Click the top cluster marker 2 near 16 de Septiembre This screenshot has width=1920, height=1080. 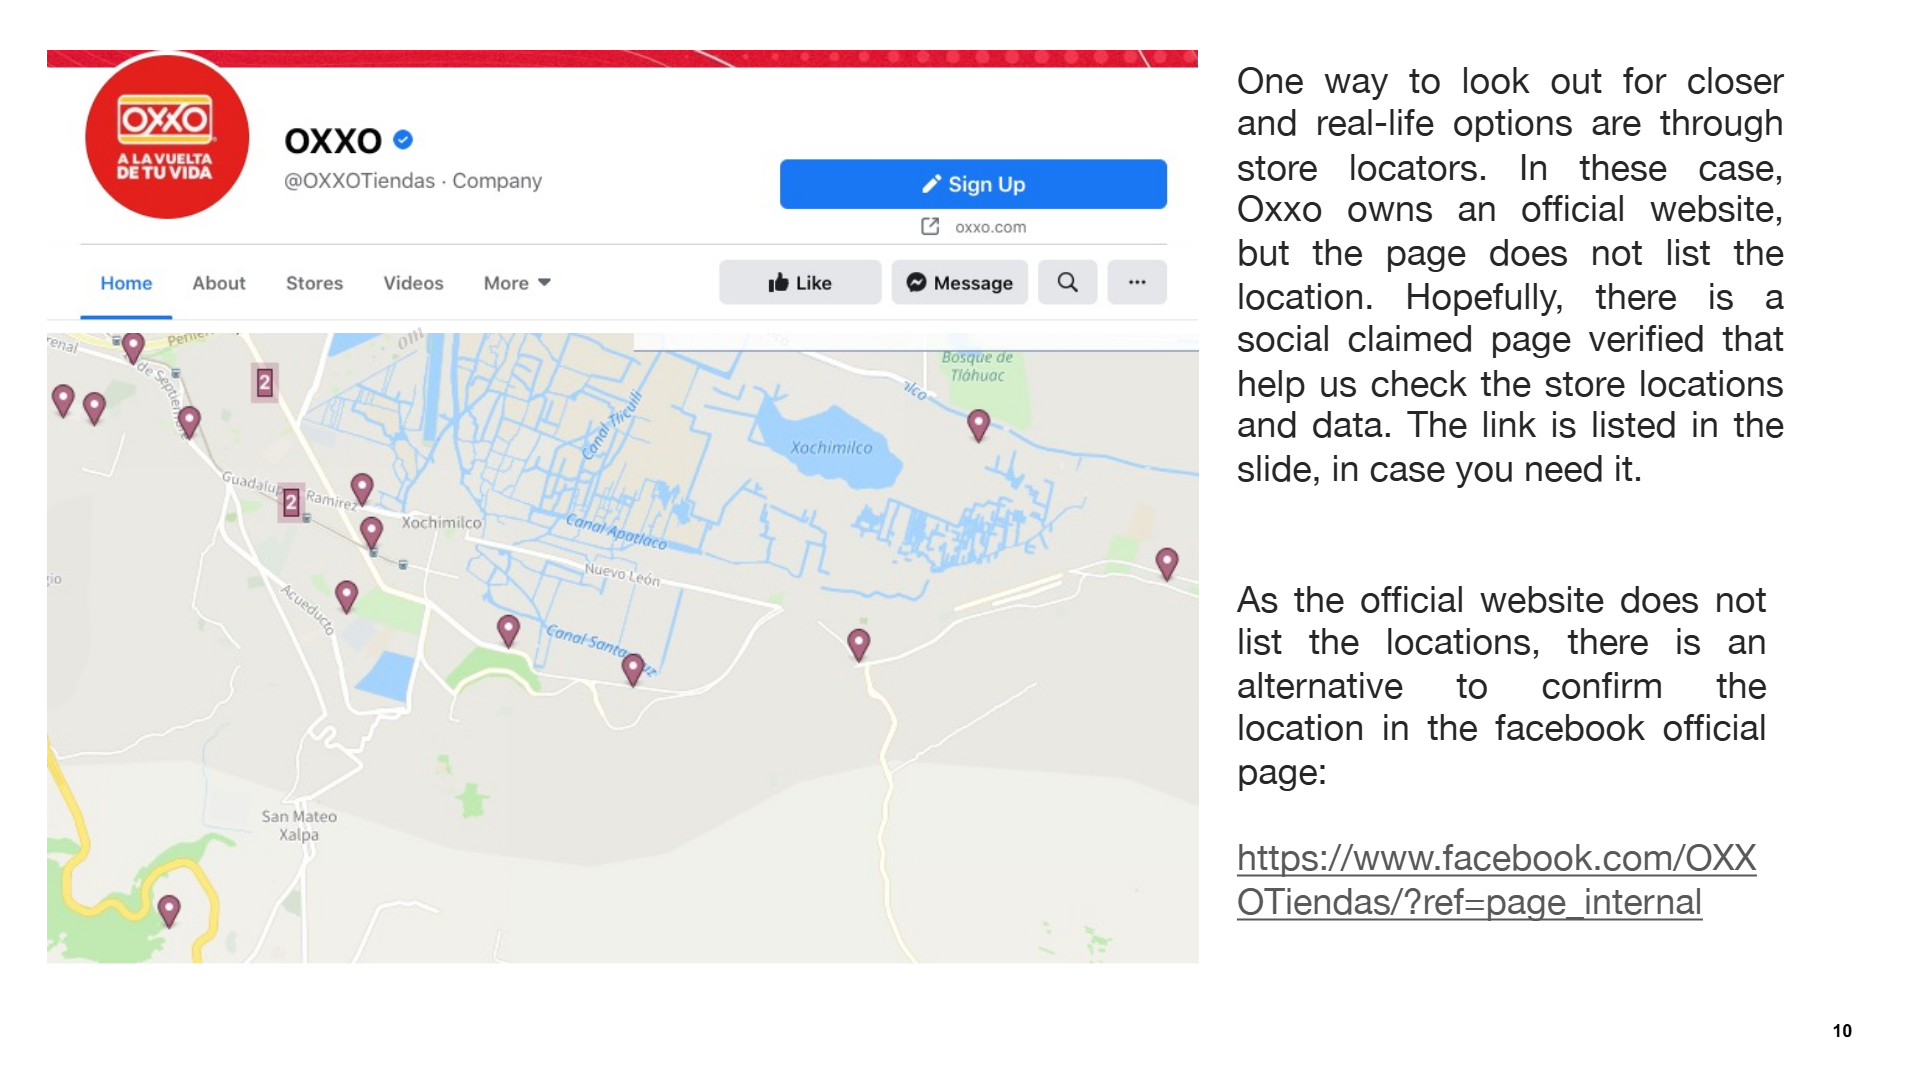[265, 382]
